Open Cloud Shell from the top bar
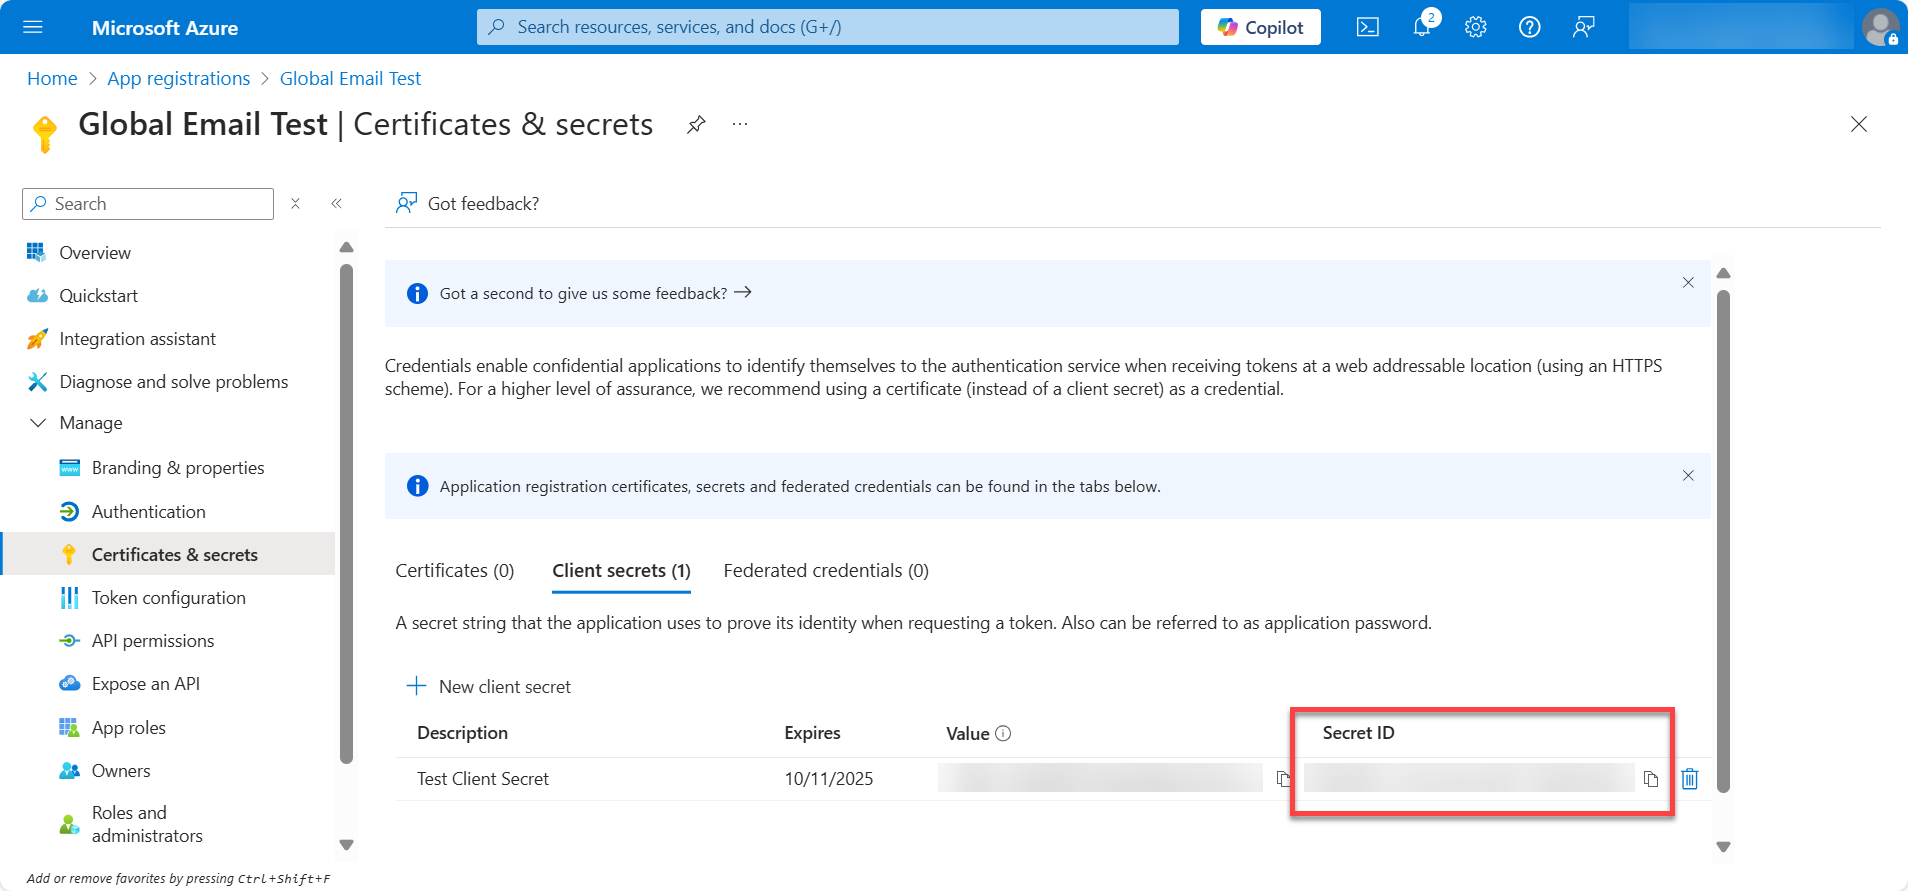The image size is (1908, 891). tap(1367, 27)
